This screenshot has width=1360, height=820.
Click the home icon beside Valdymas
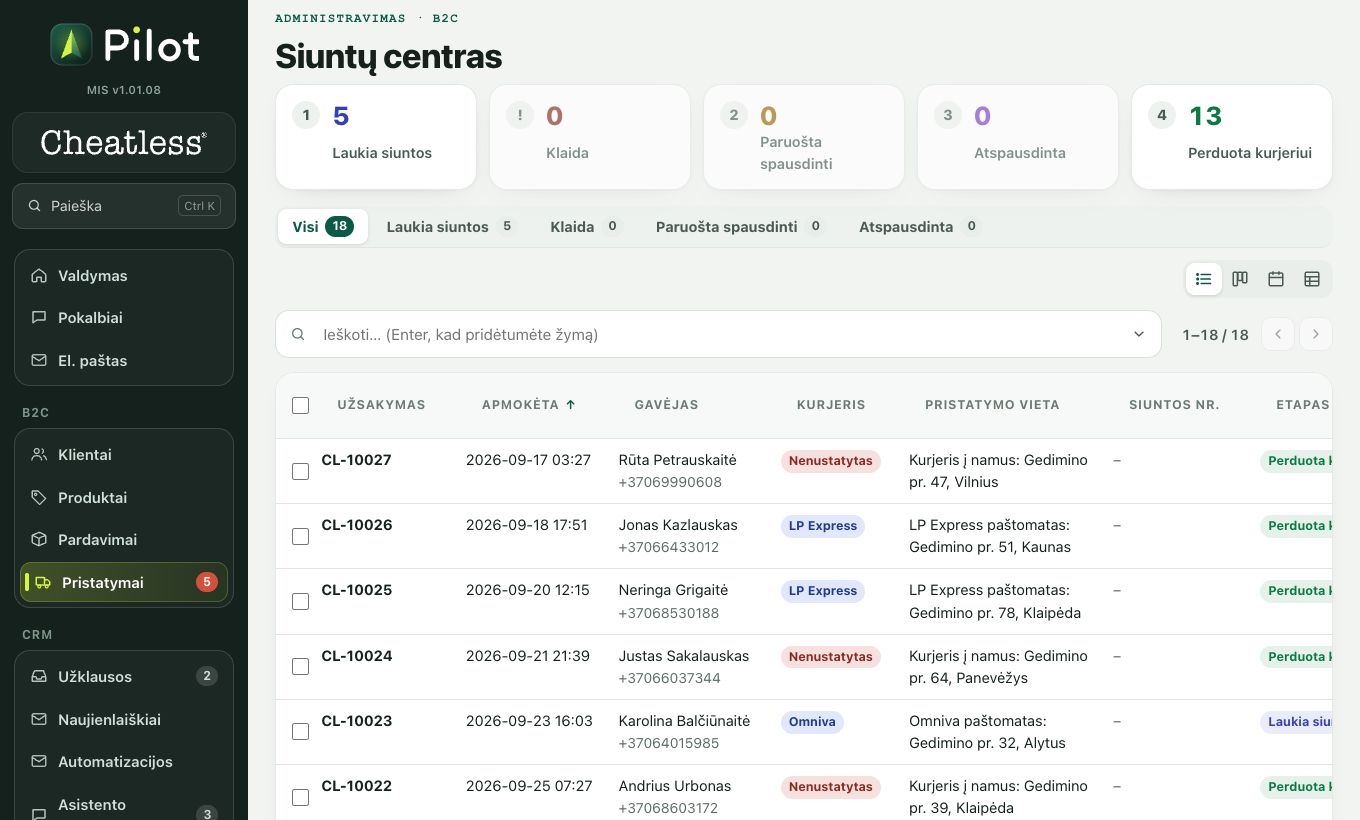39,276
